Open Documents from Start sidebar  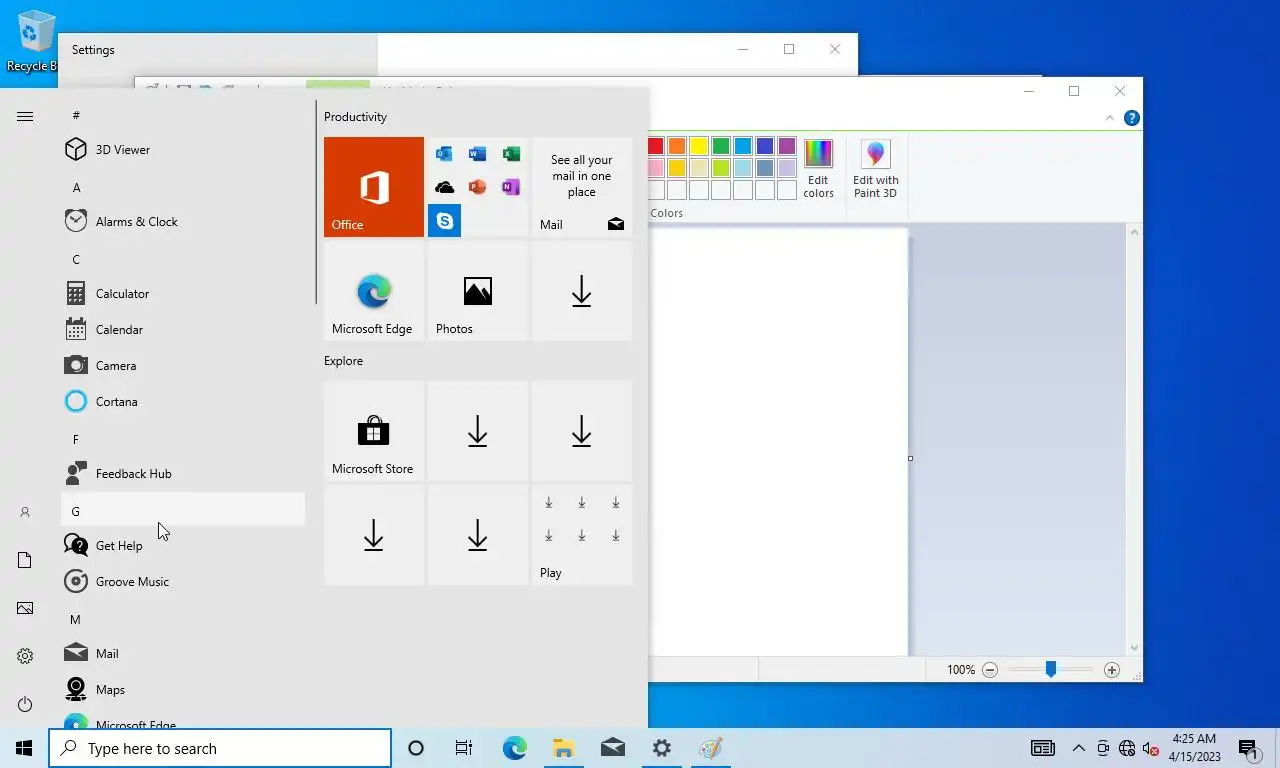click(x=25, y=561)
